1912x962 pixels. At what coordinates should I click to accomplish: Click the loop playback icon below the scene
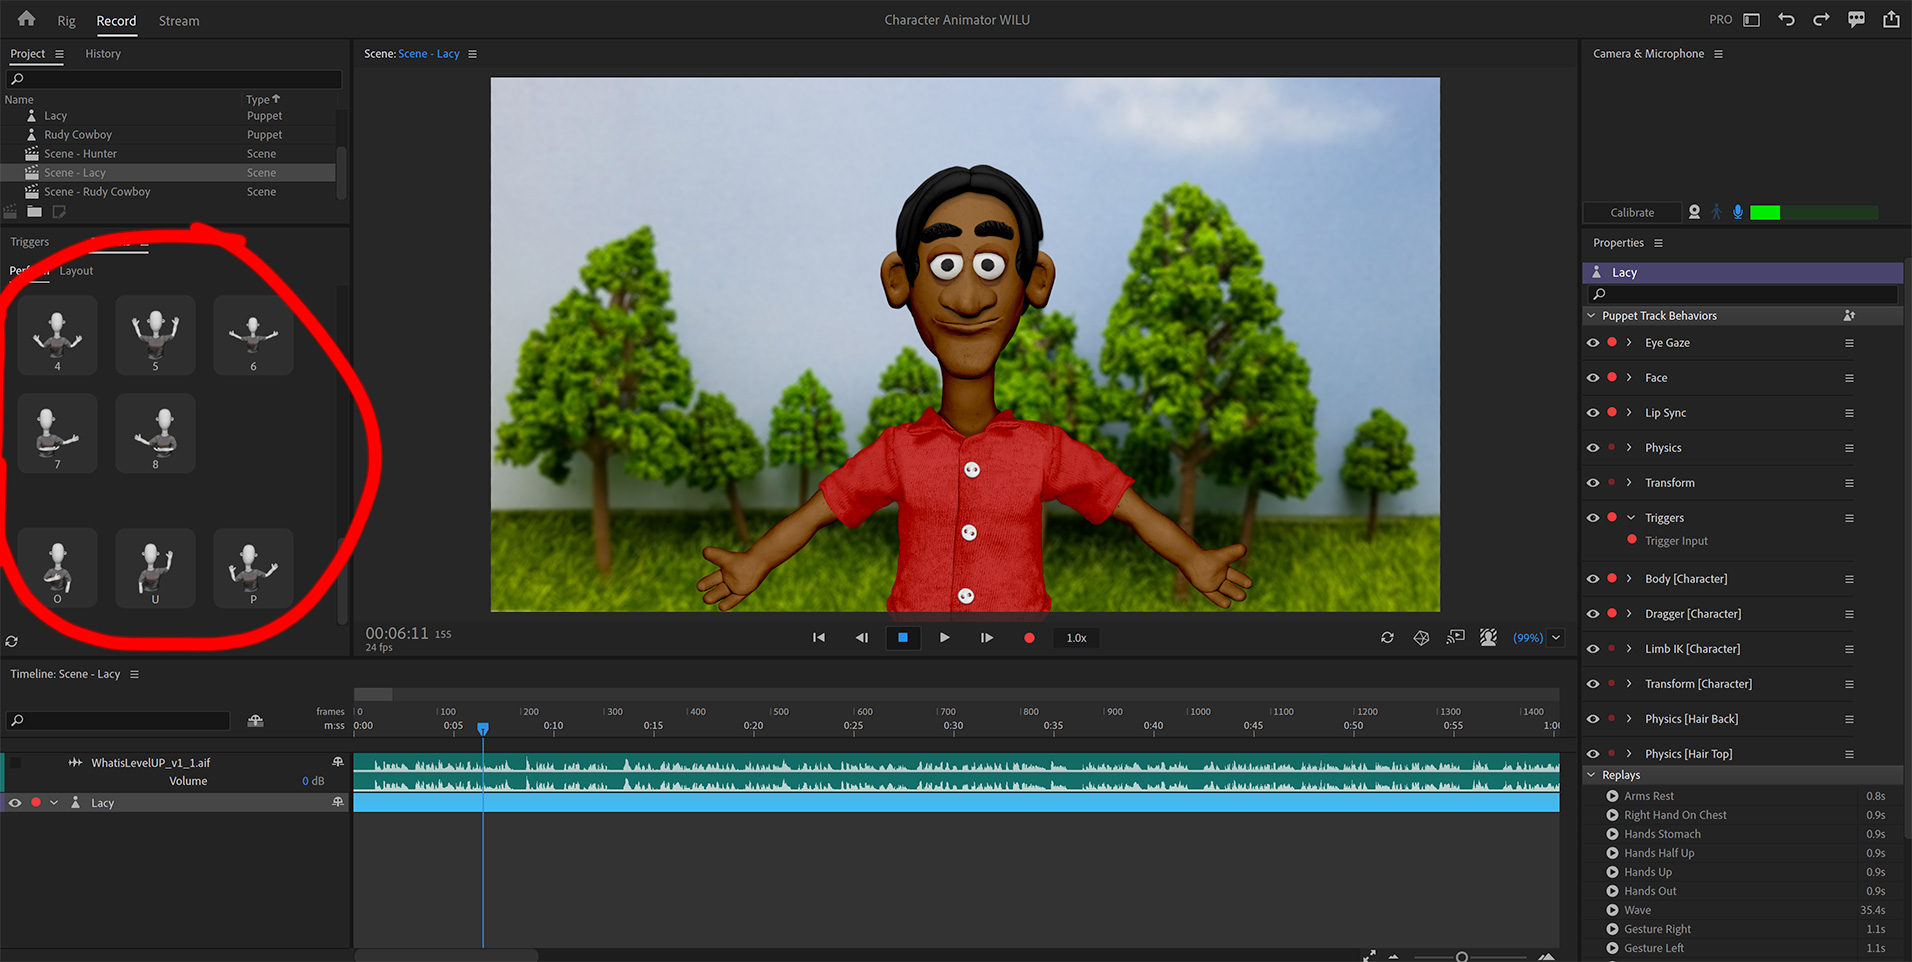click(x=1387, y=637)
